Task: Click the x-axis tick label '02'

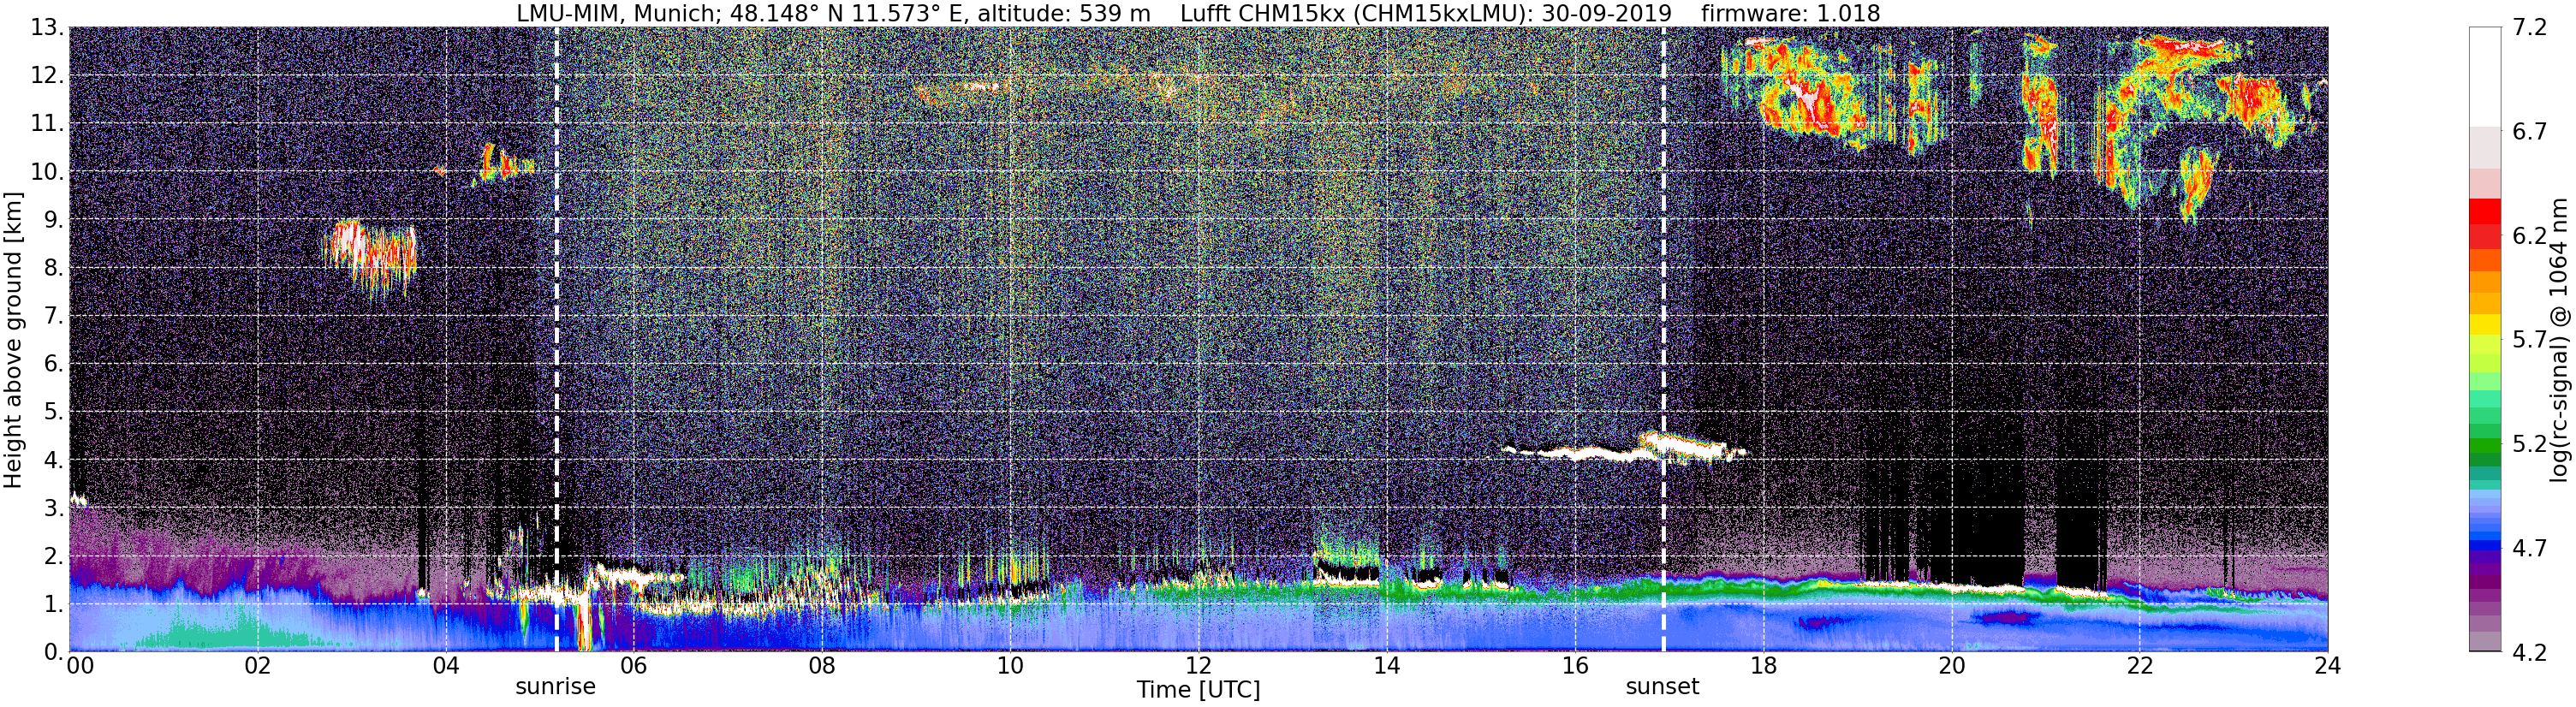Action: (257, 666)
